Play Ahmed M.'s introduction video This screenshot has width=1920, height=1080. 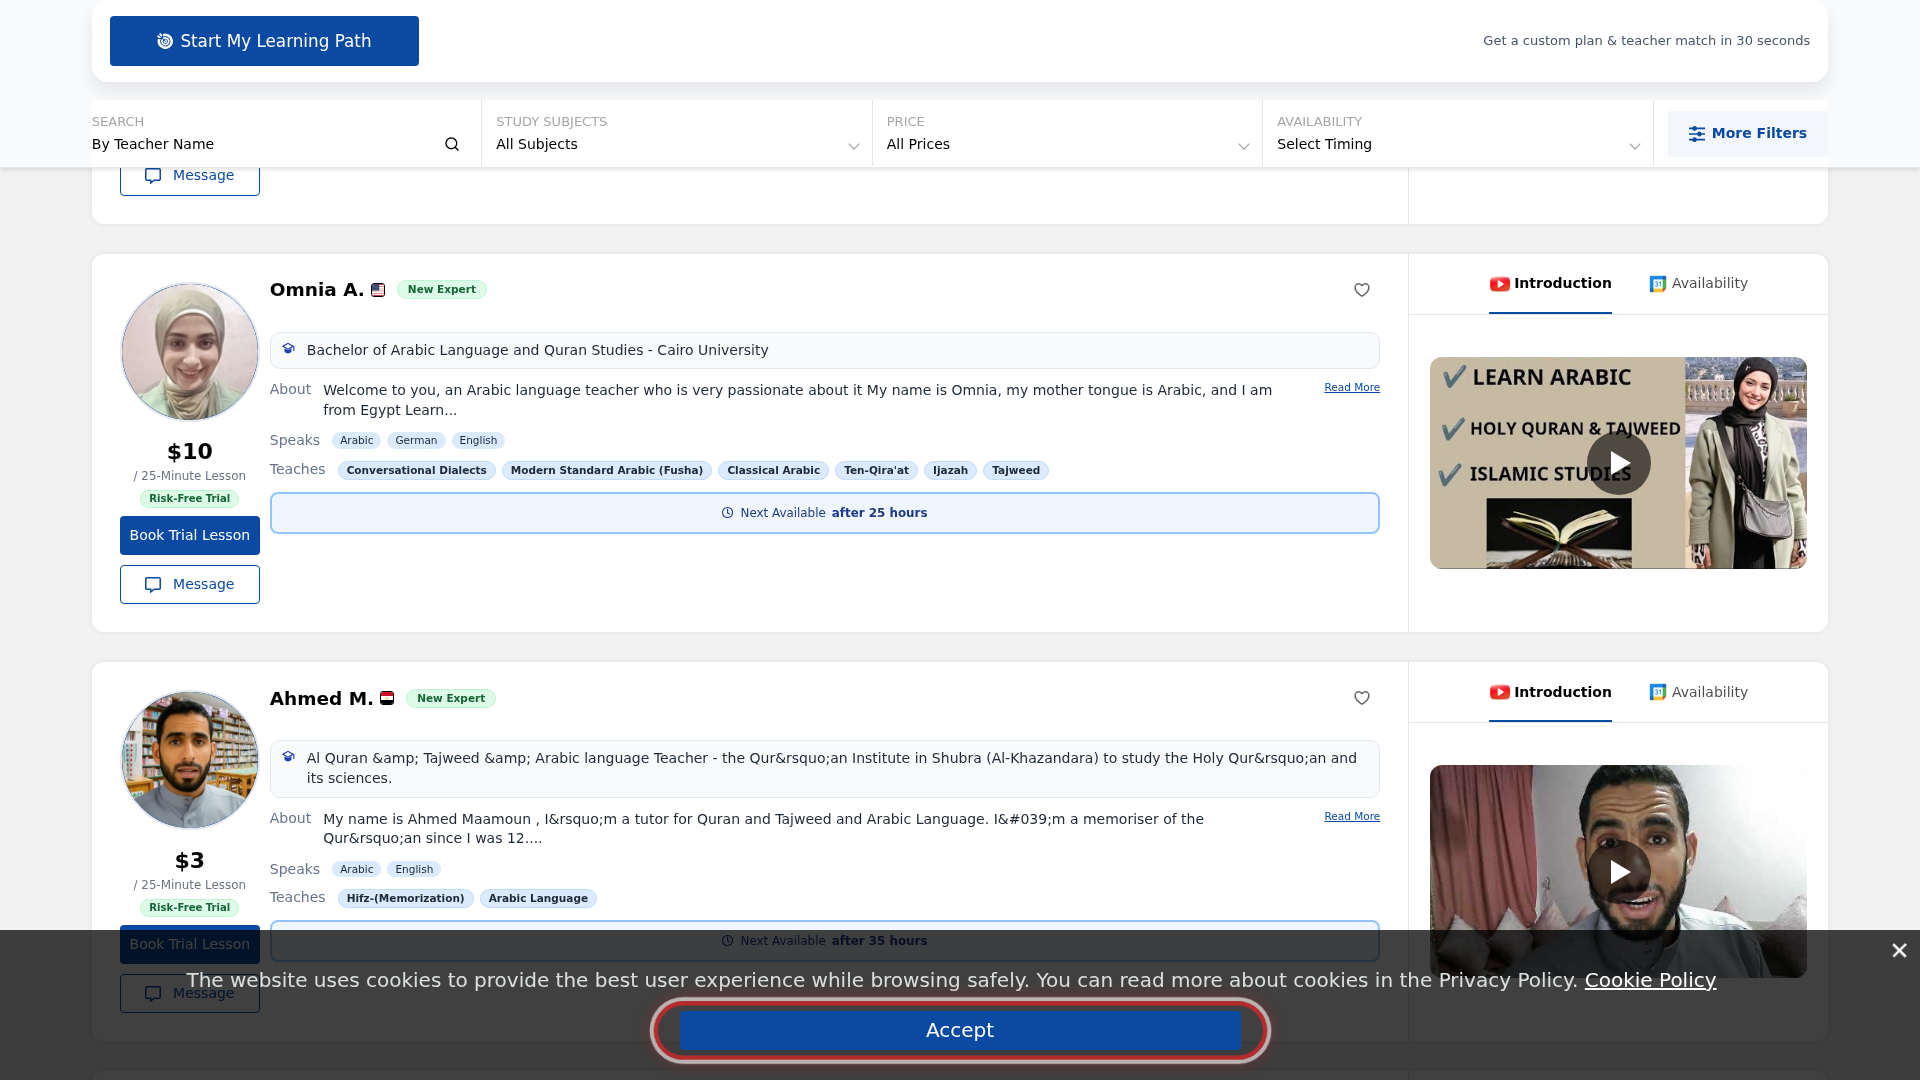[x=1618, y=871]
